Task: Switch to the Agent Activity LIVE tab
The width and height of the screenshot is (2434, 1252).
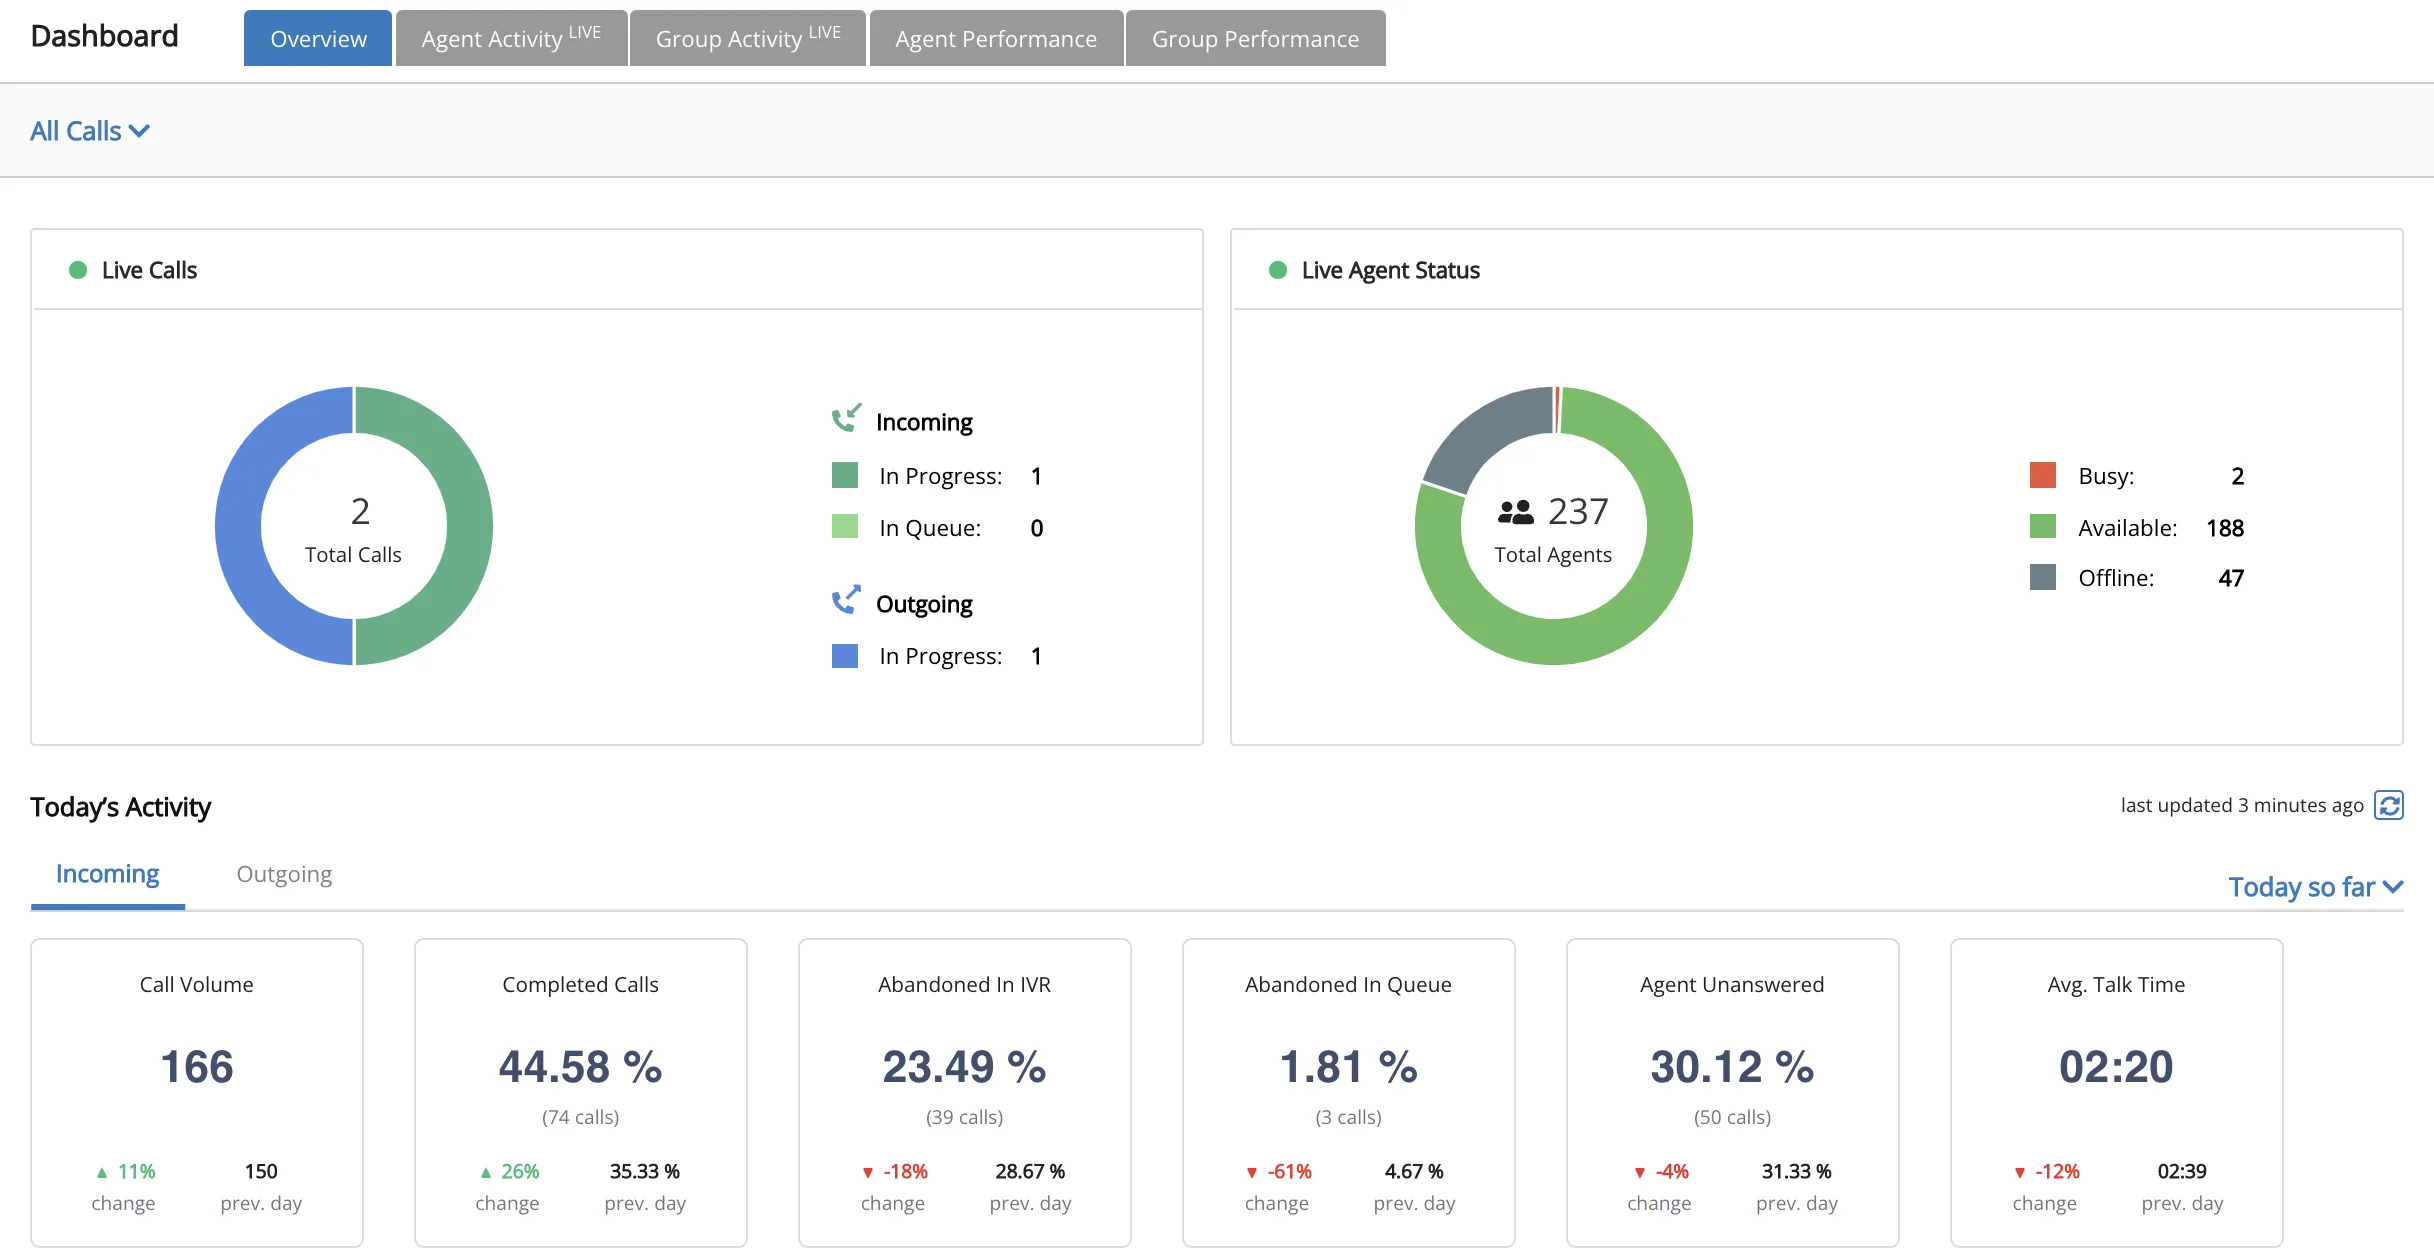Action: tap(511, 38)
